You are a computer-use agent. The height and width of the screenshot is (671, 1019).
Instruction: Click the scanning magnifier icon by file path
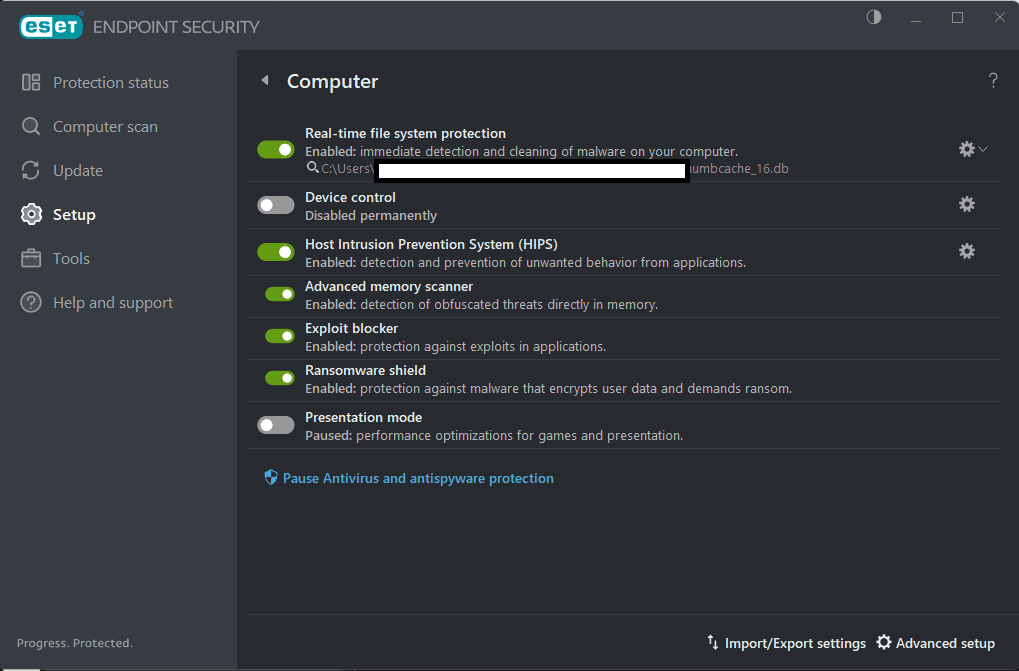pos(313,168)
